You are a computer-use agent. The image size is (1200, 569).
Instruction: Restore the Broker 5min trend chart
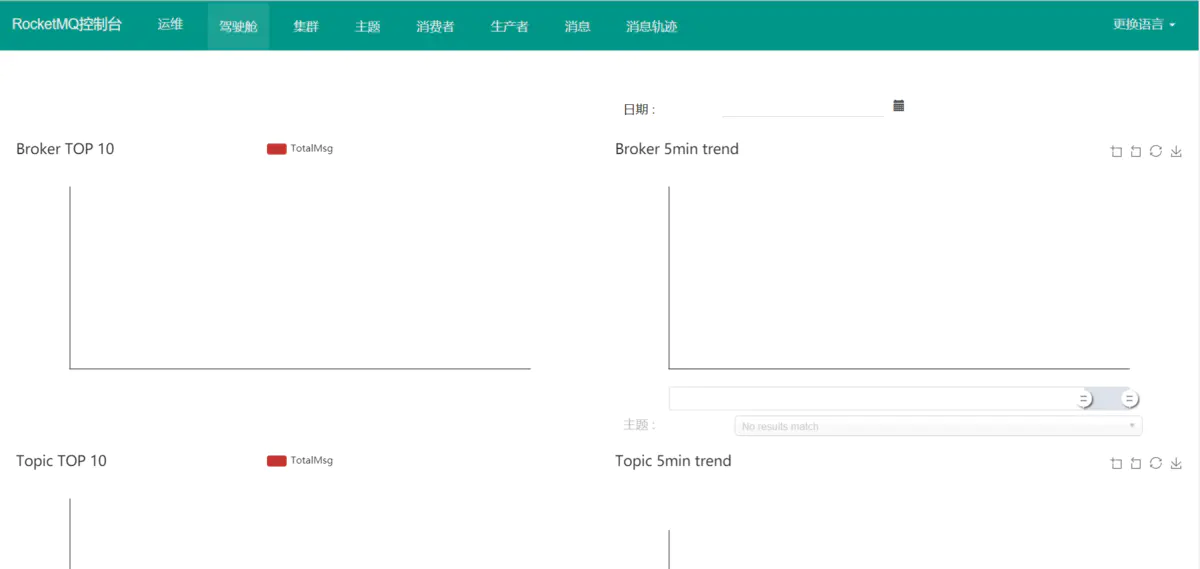click(1156, 152)
